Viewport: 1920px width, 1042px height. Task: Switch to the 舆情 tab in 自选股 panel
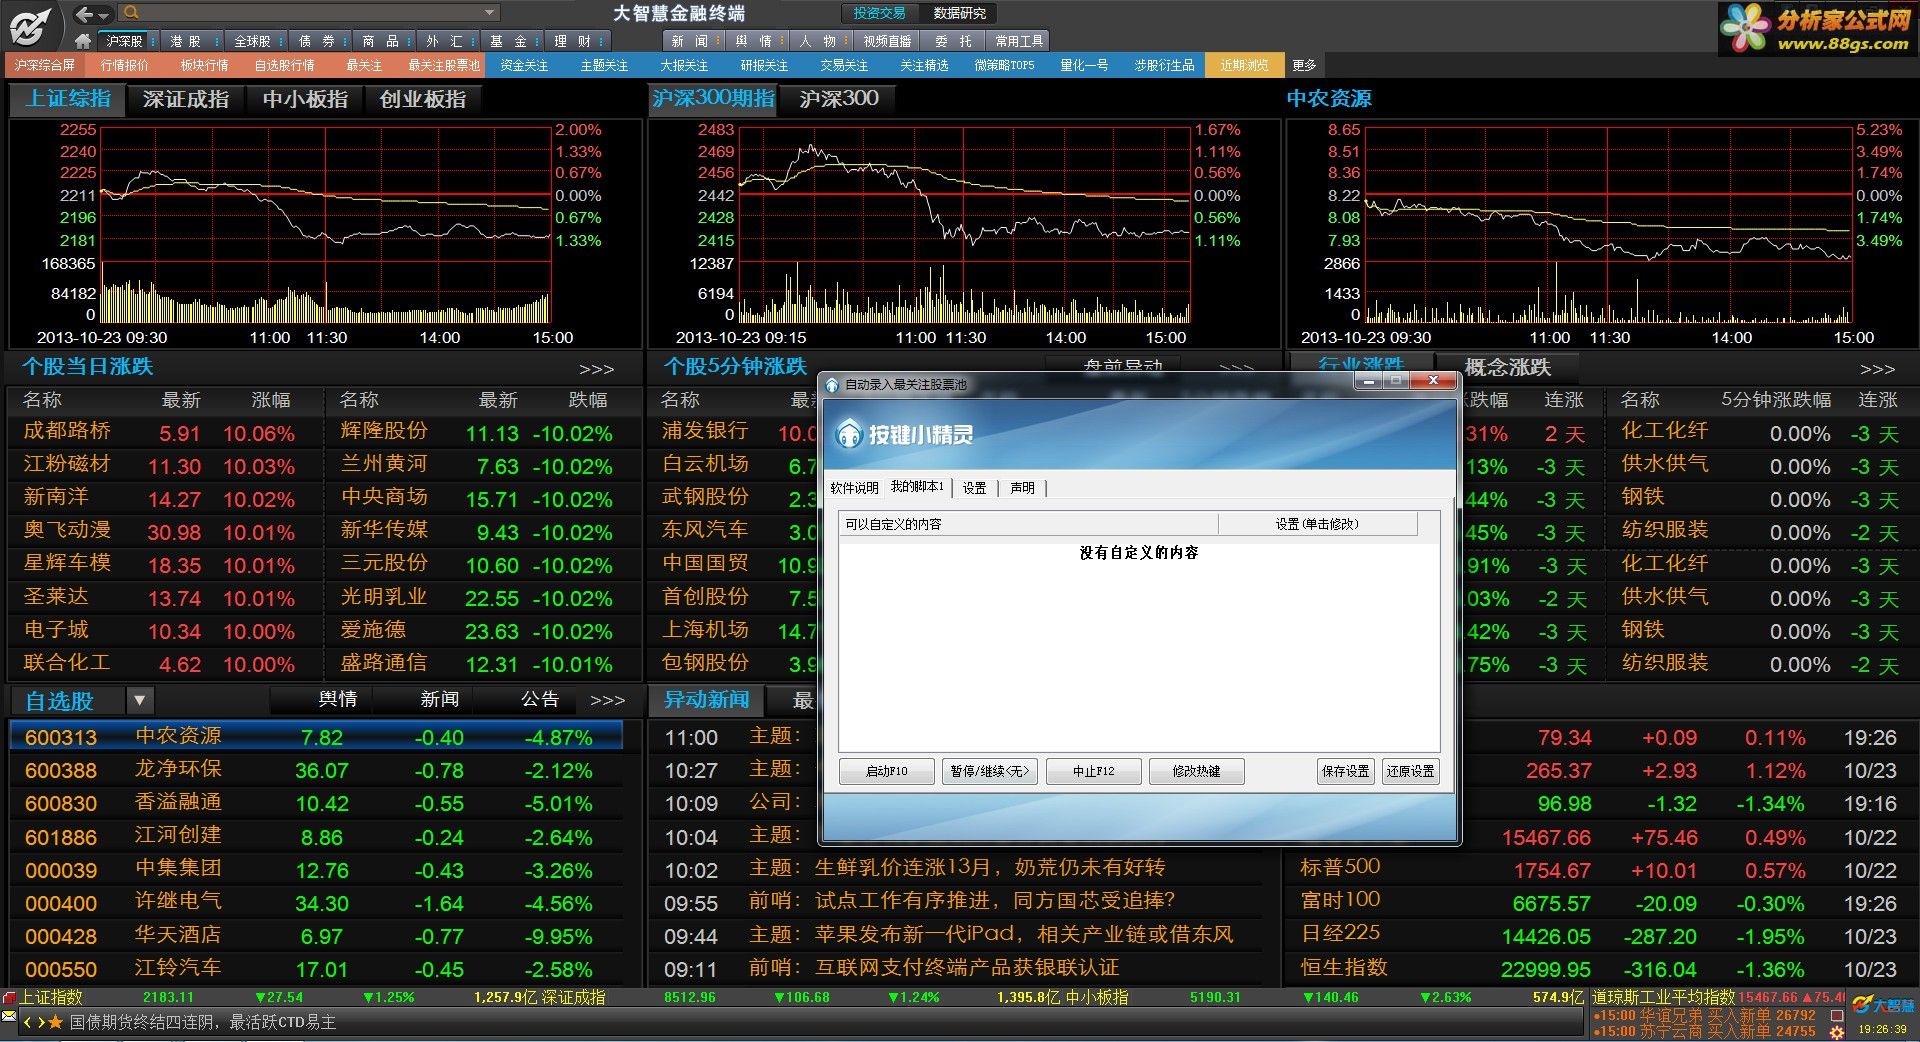pyautogui.click(x=337, y=699)
